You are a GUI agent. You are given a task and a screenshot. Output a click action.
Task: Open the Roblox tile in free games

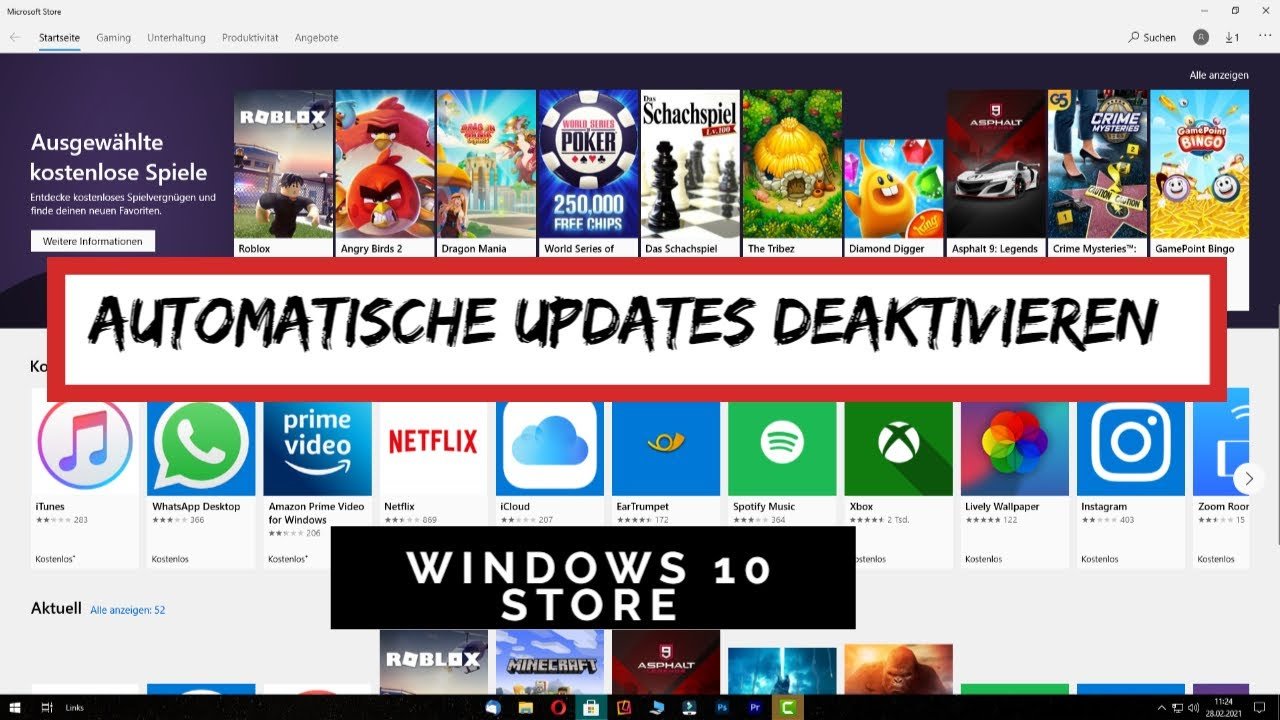click(283, 173)
